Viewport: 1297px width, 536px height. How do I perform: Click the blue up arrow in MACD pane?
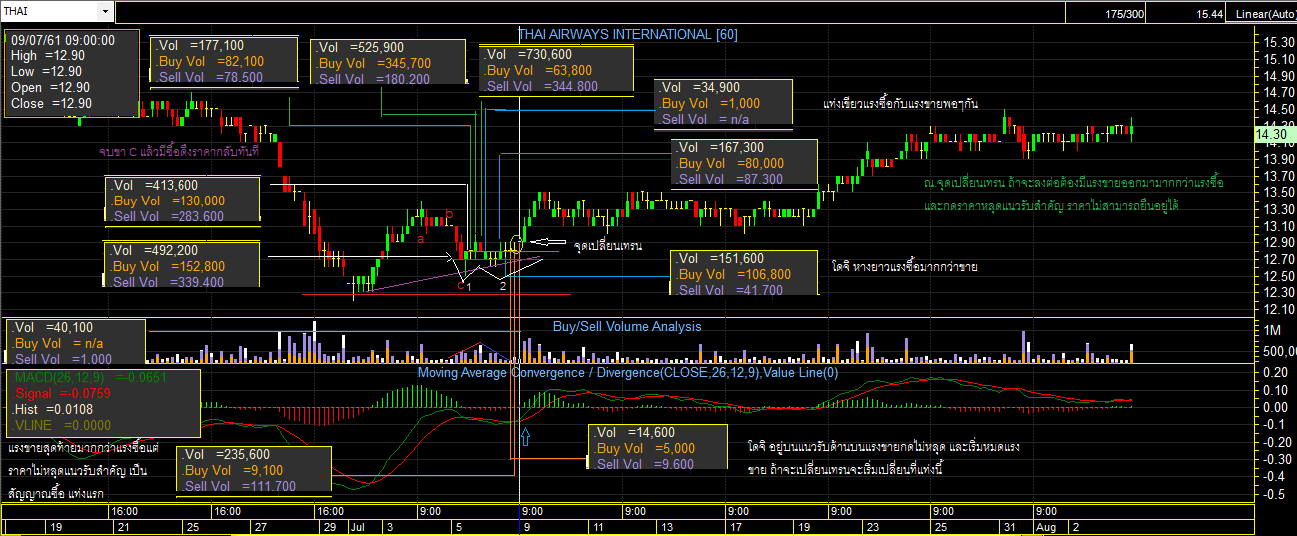point(526,435)
